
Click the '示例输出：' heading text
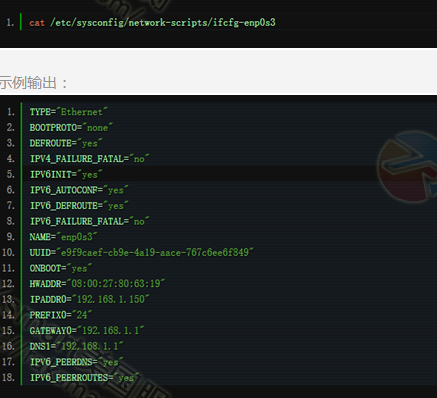33,82
